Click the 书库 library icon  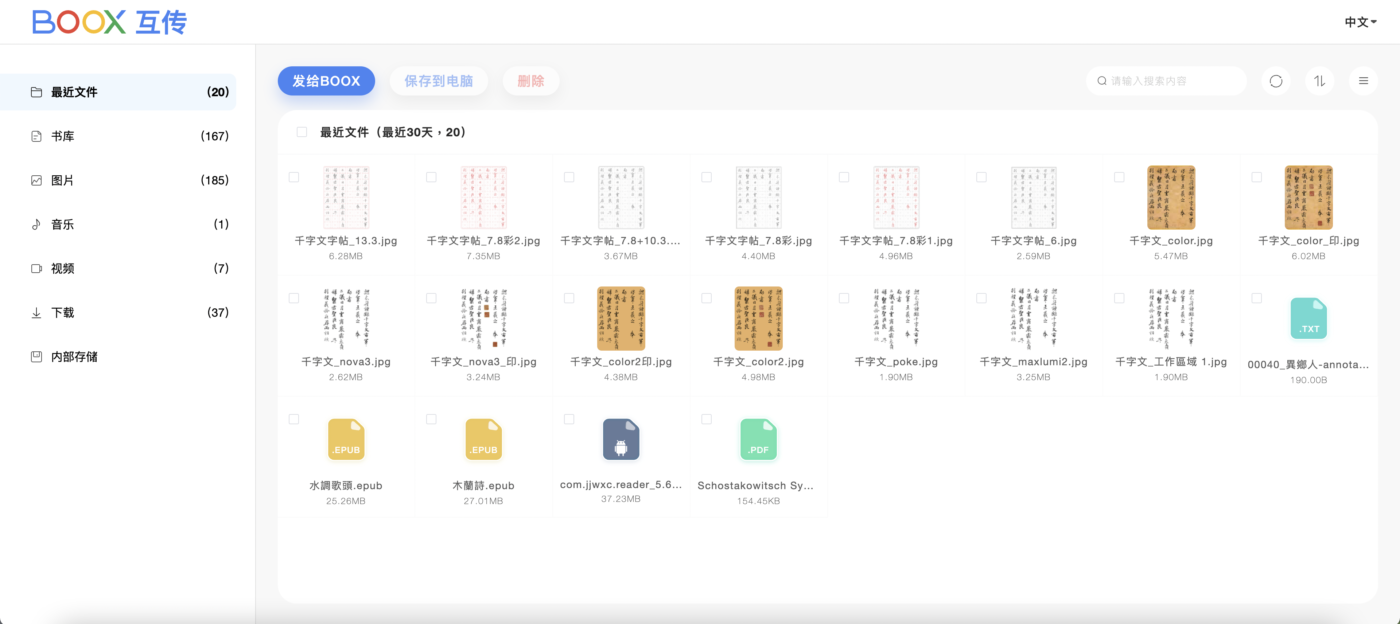(36, 136)
